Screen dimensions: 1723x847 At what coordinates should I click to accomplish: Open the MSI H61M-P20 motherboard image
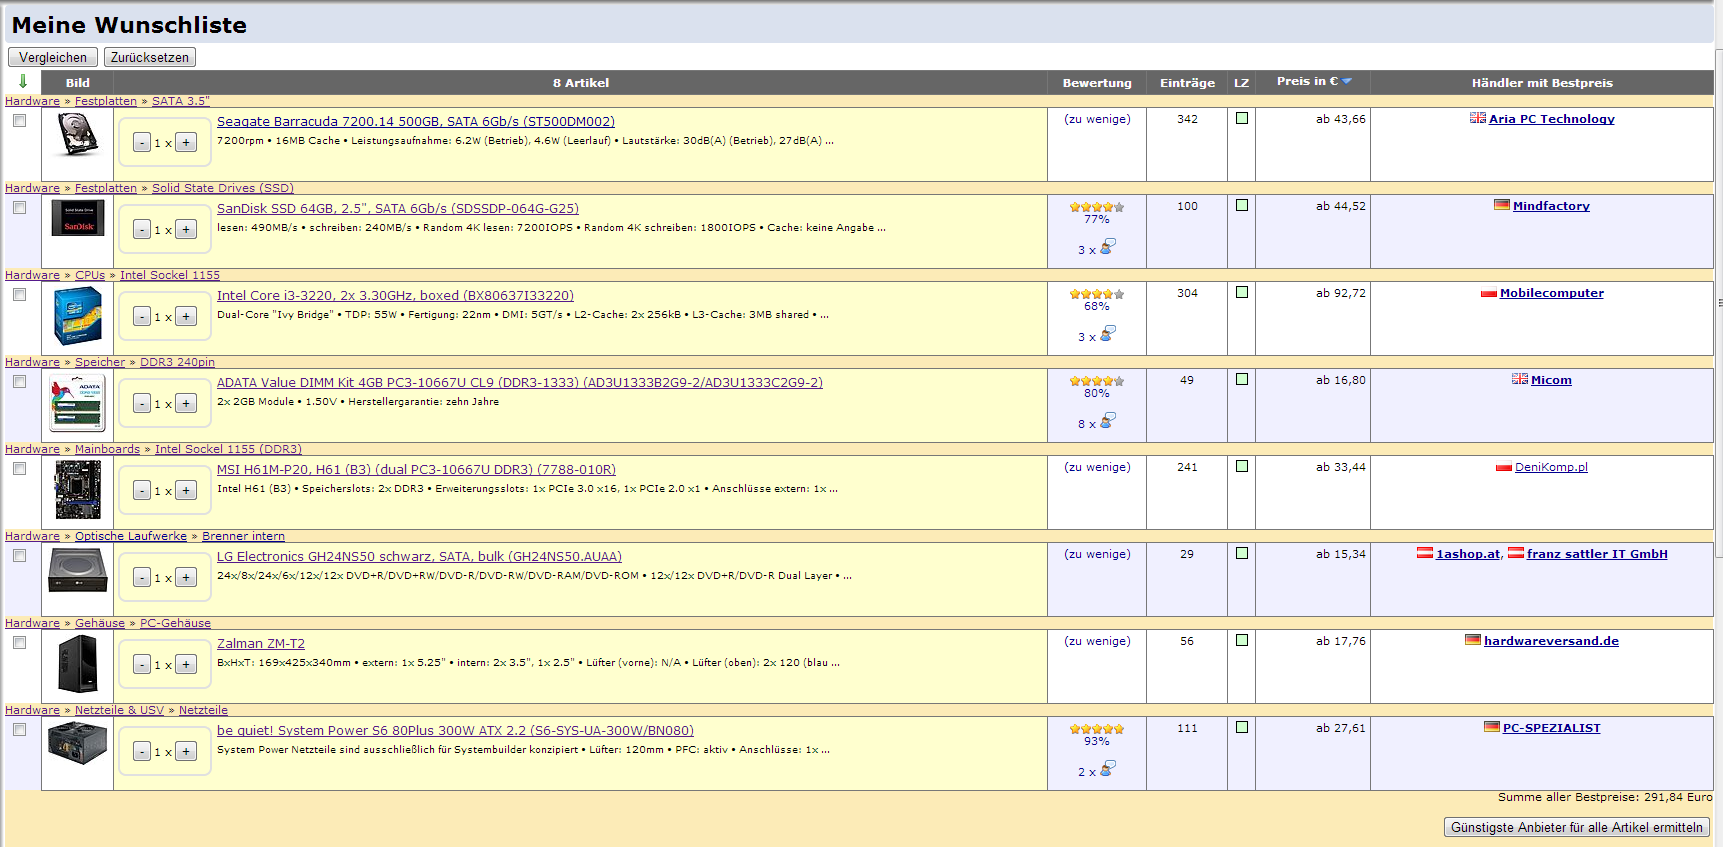[78, 490]
